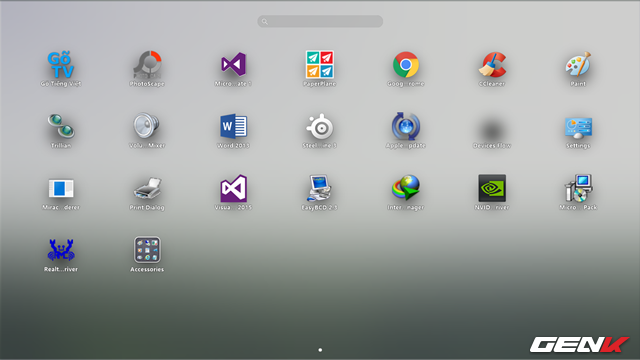Launch the Mirac...derer app
The image size is (640, 360).
click(61, 189)
